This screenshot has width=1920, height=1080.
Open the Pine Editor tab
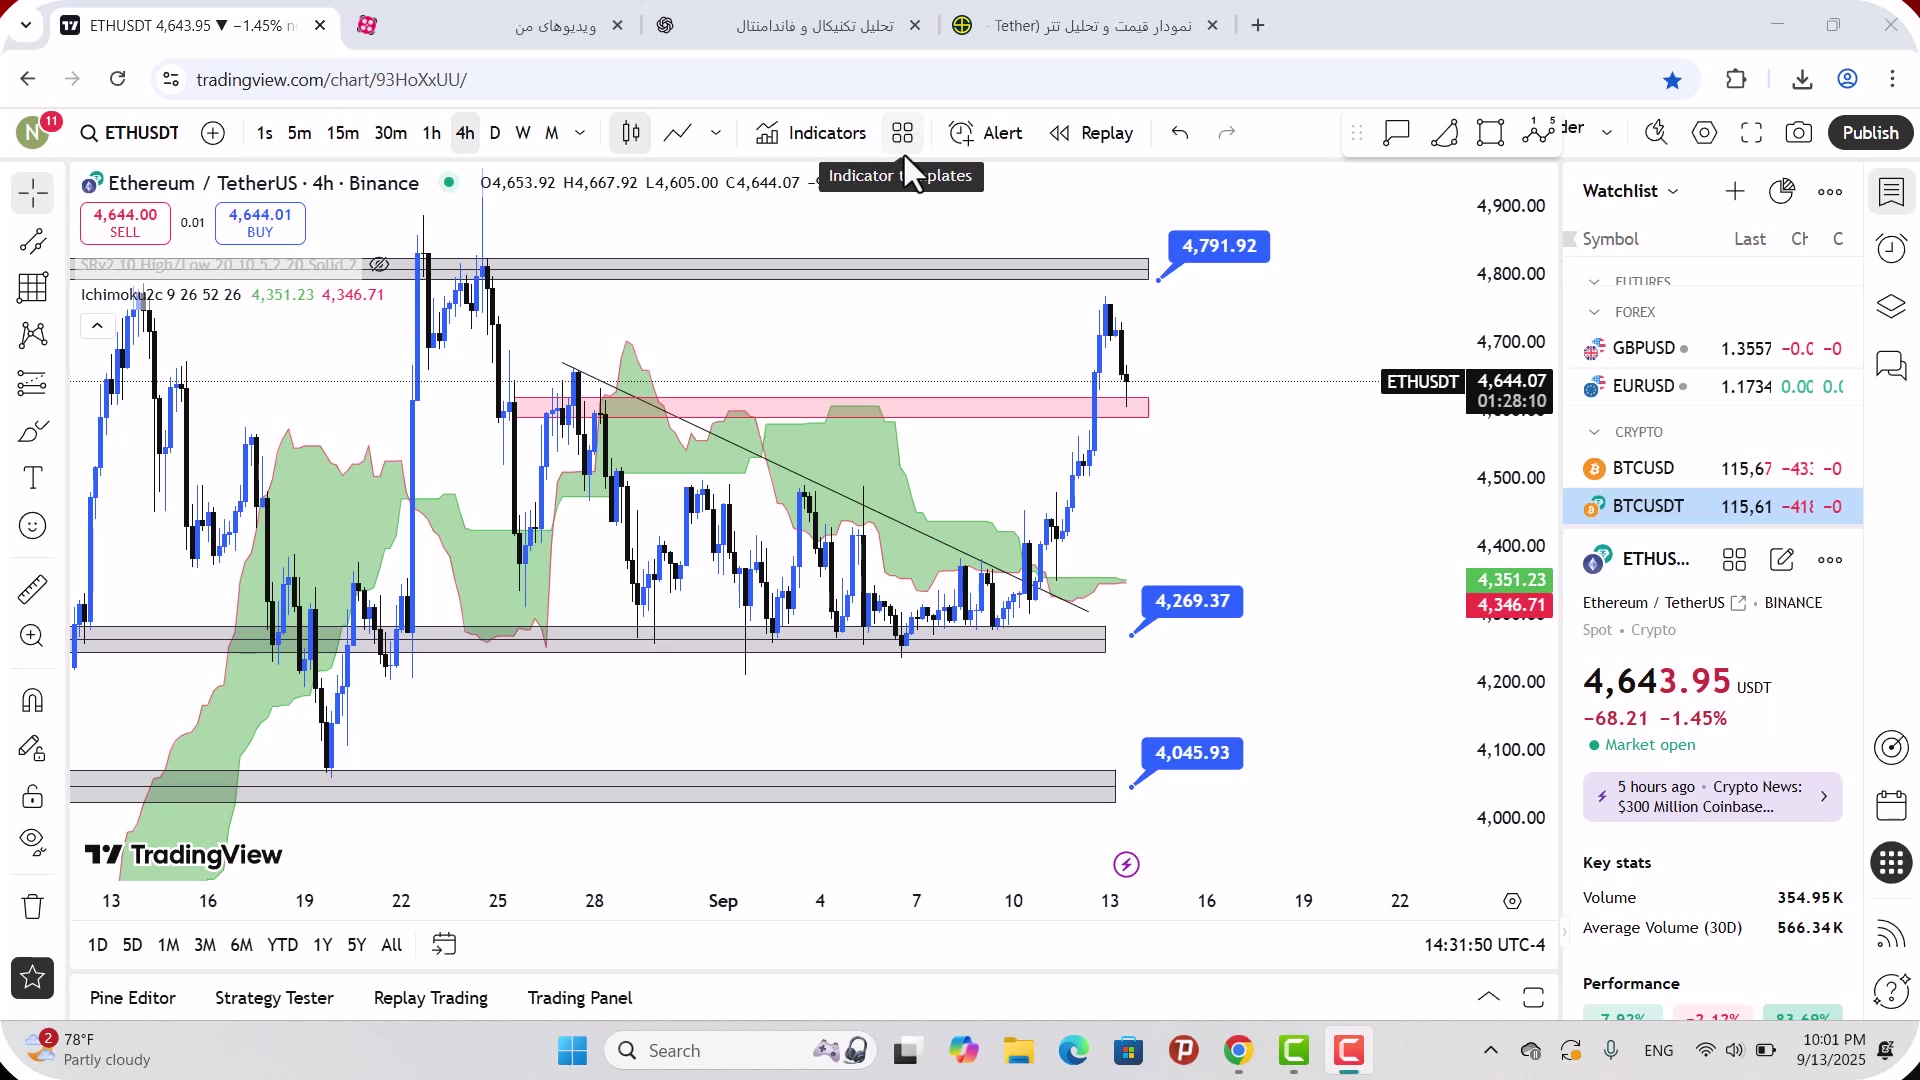(x=133, y=998)
